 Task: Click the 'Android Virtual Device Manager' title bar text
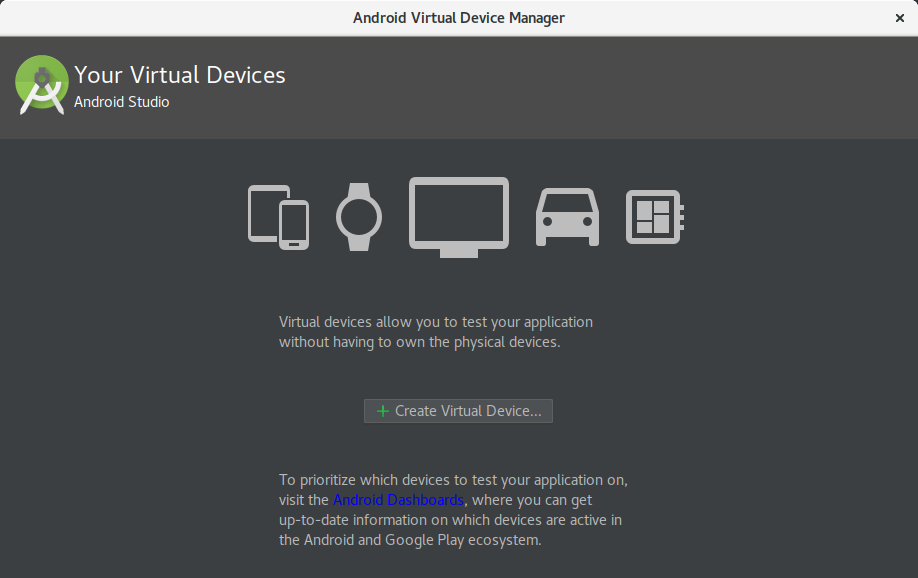click(459, 18)
